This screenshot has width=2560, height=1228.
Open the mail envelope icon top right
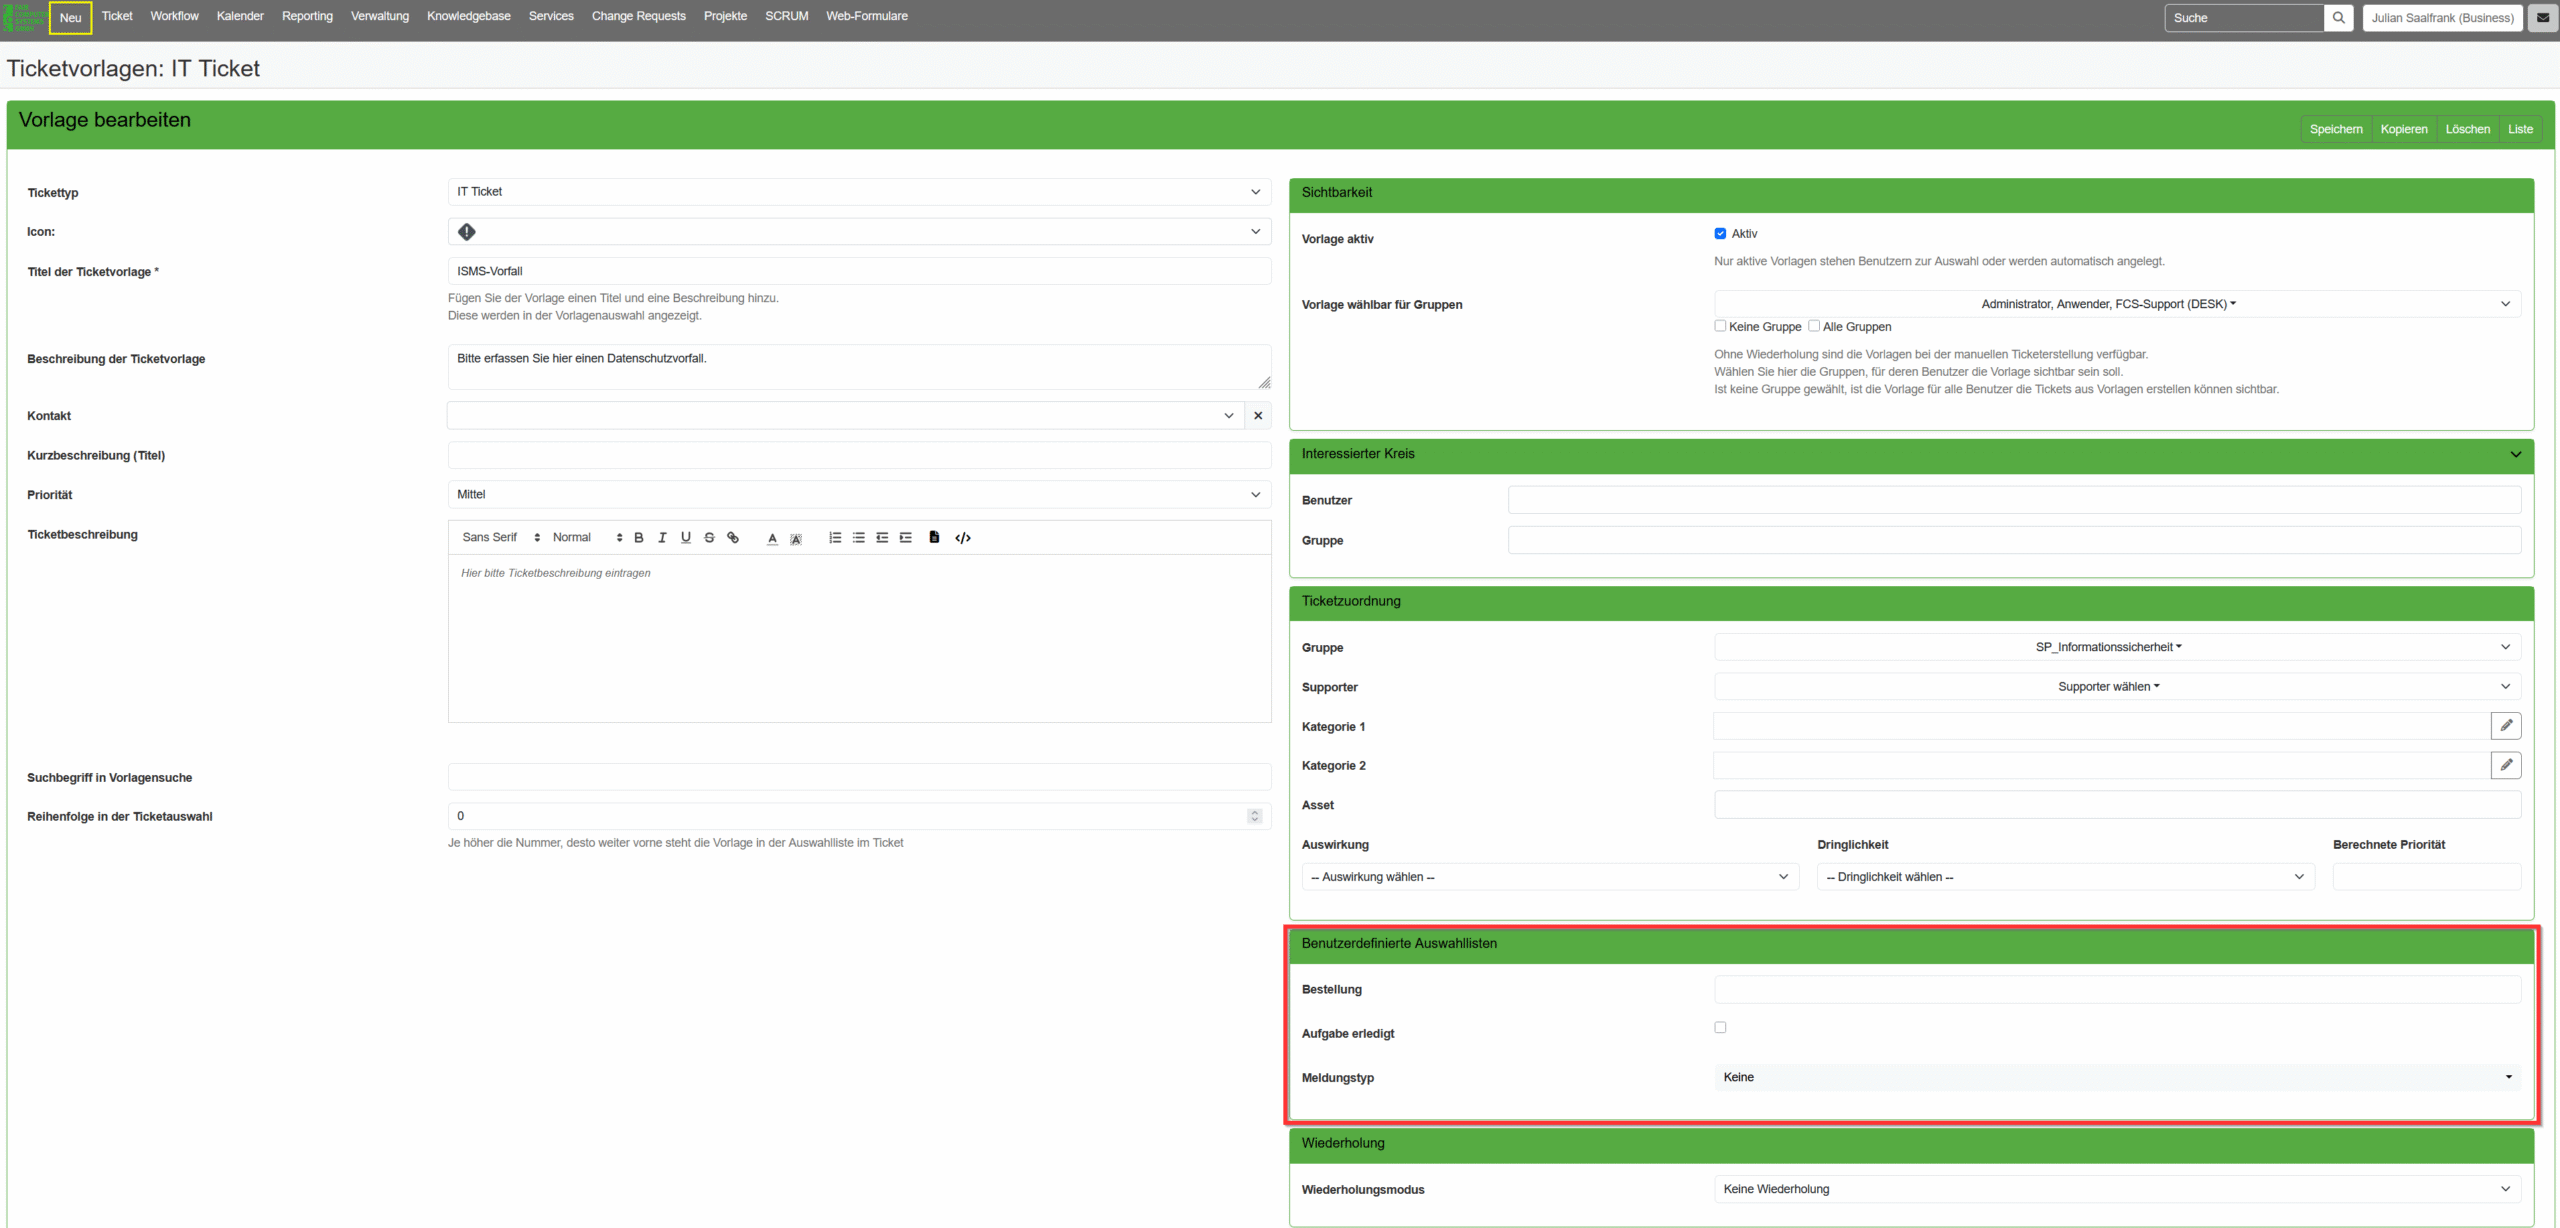click(x=2543, y=18)
